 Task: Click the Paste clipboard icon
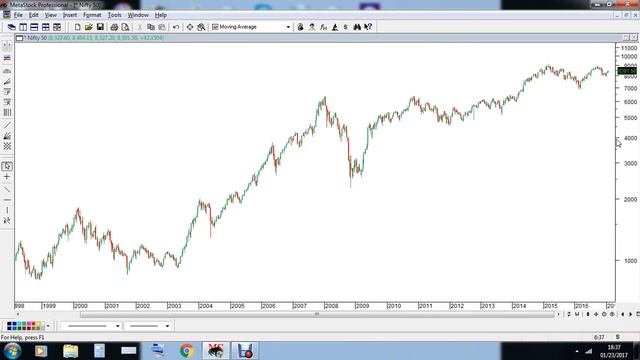pos(162,27)
